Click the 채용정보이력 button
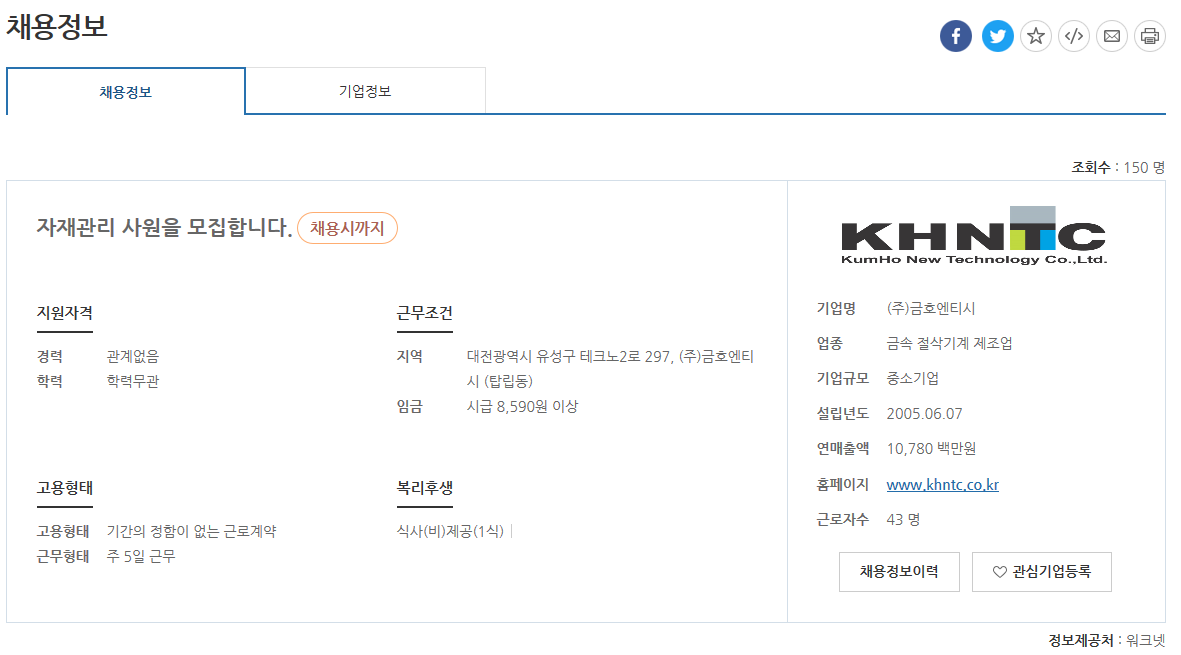The image size is (1181, 655). click(899, 572)
